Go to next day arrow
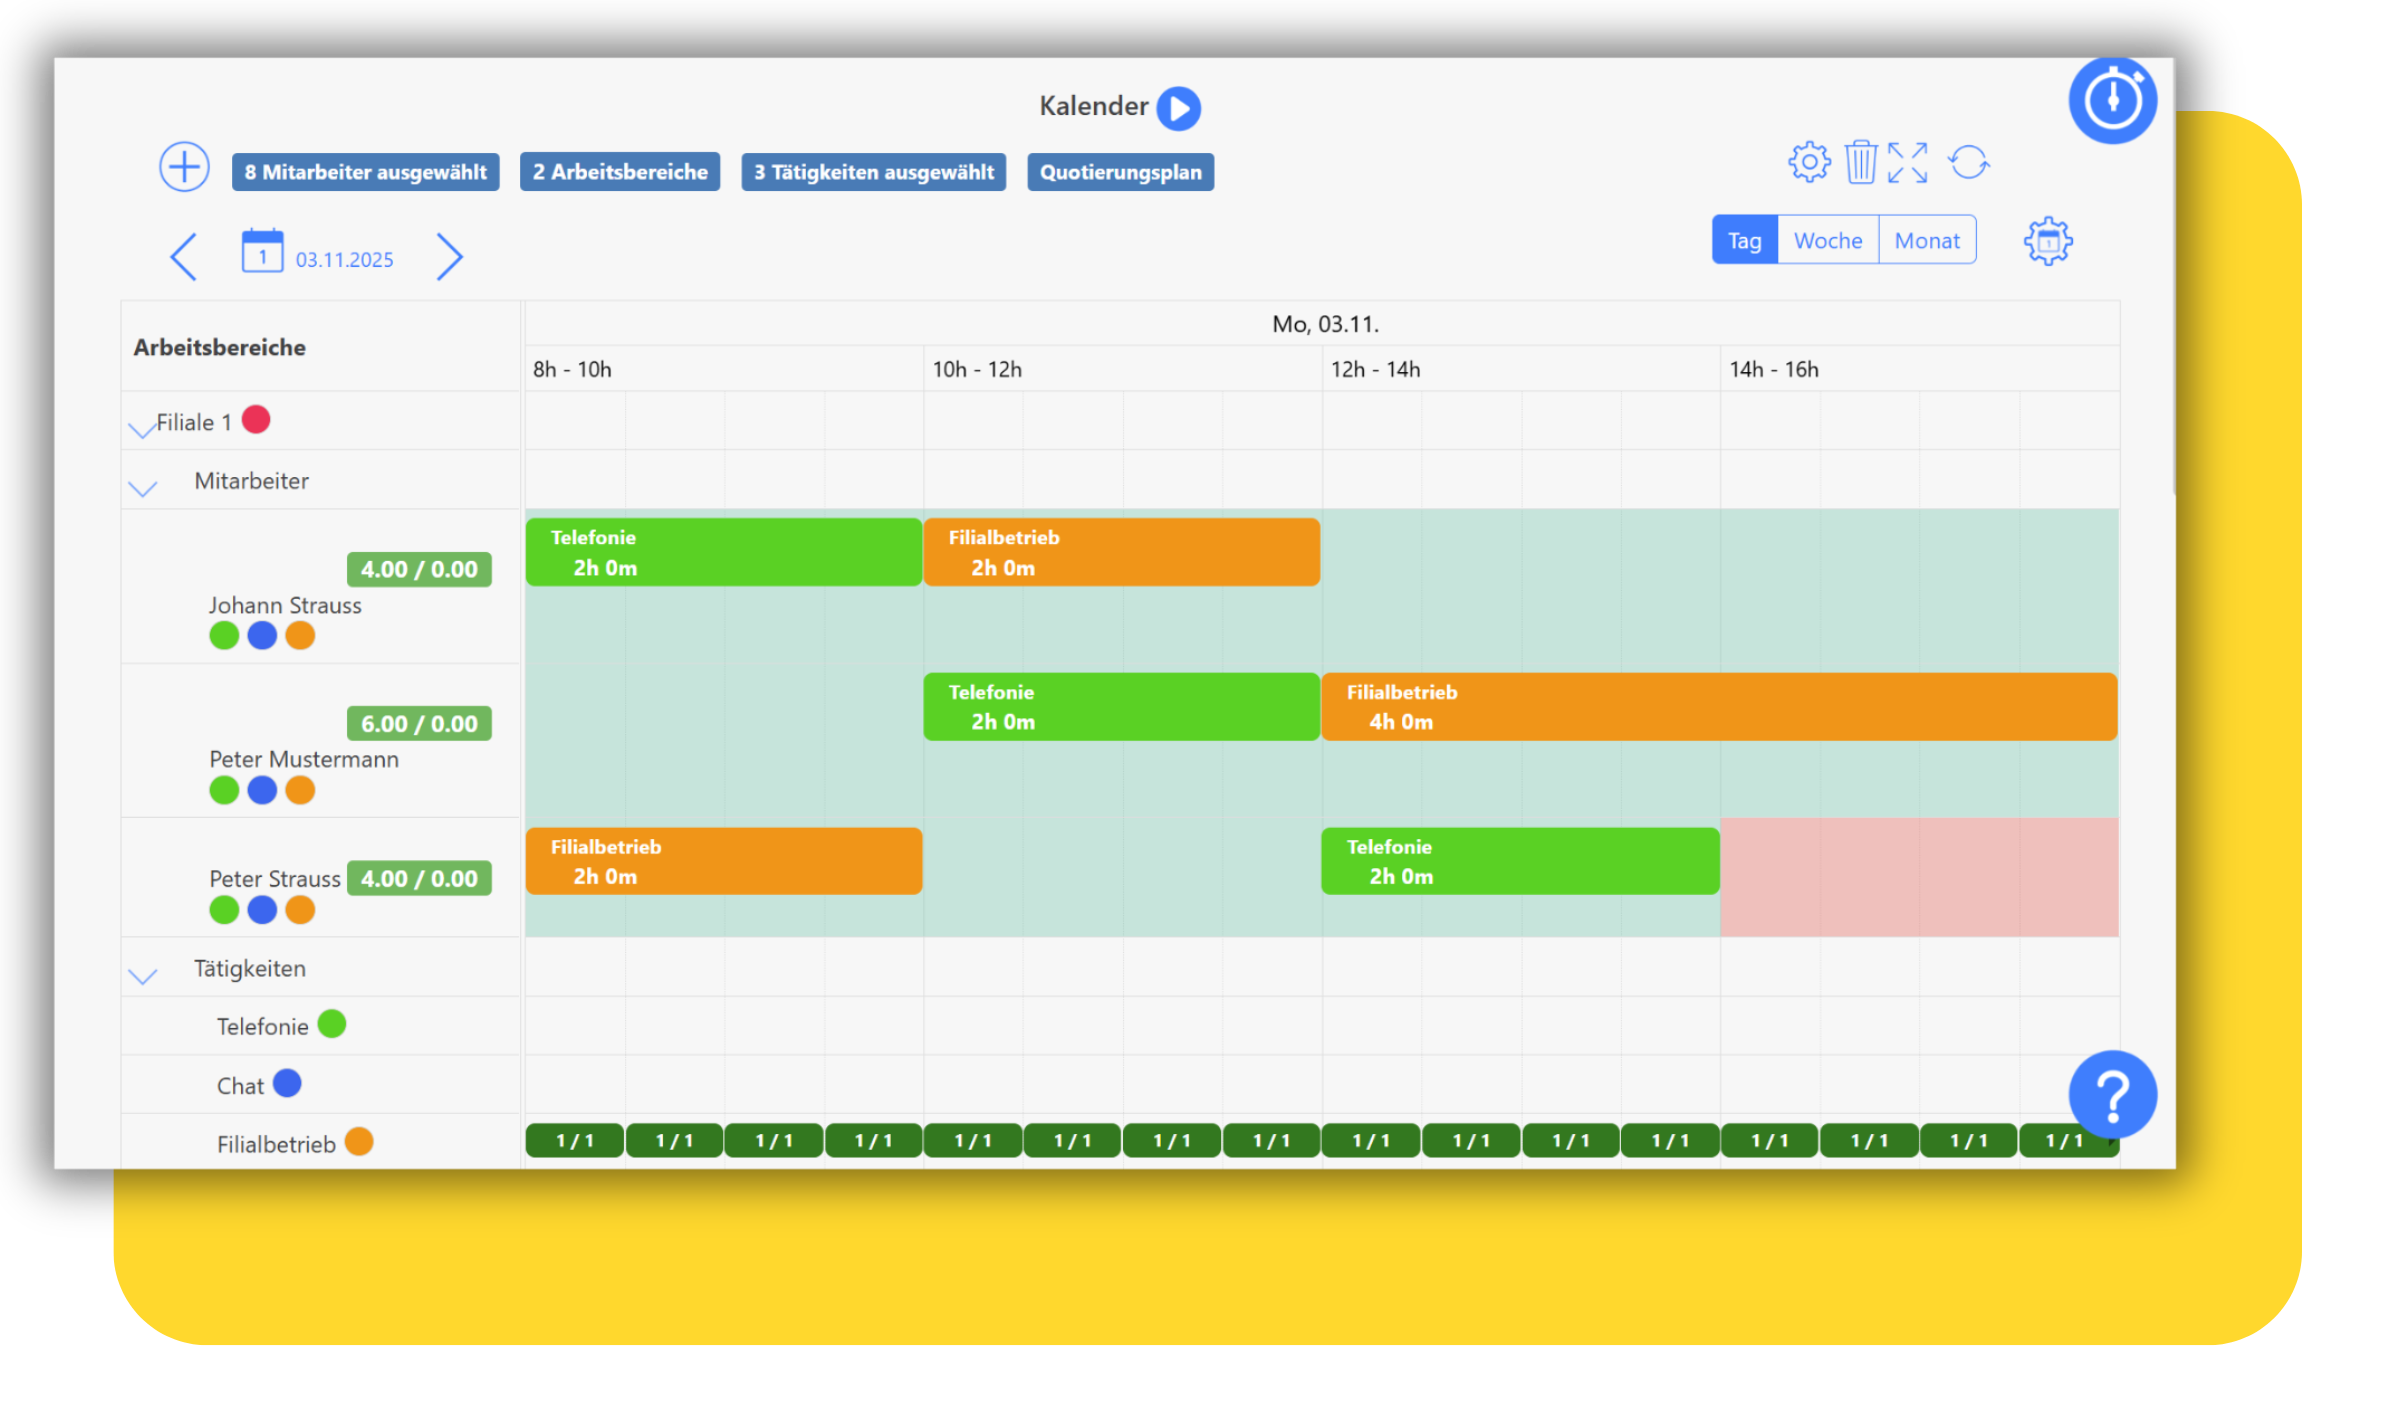Image resolution: width=2400 pixels, height=1407 pixels. (x=449, y=257)
